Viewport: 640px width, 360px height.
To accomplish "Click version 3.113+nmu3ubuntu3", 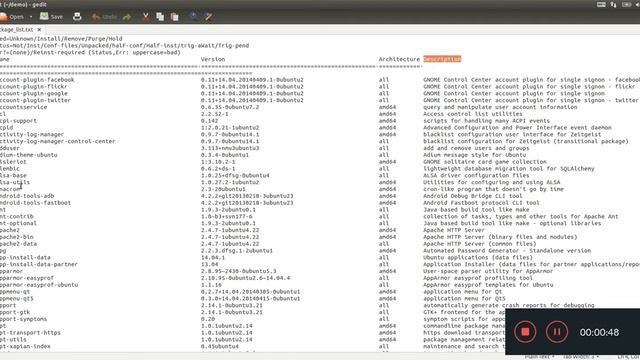I will [x=230, y=148].
